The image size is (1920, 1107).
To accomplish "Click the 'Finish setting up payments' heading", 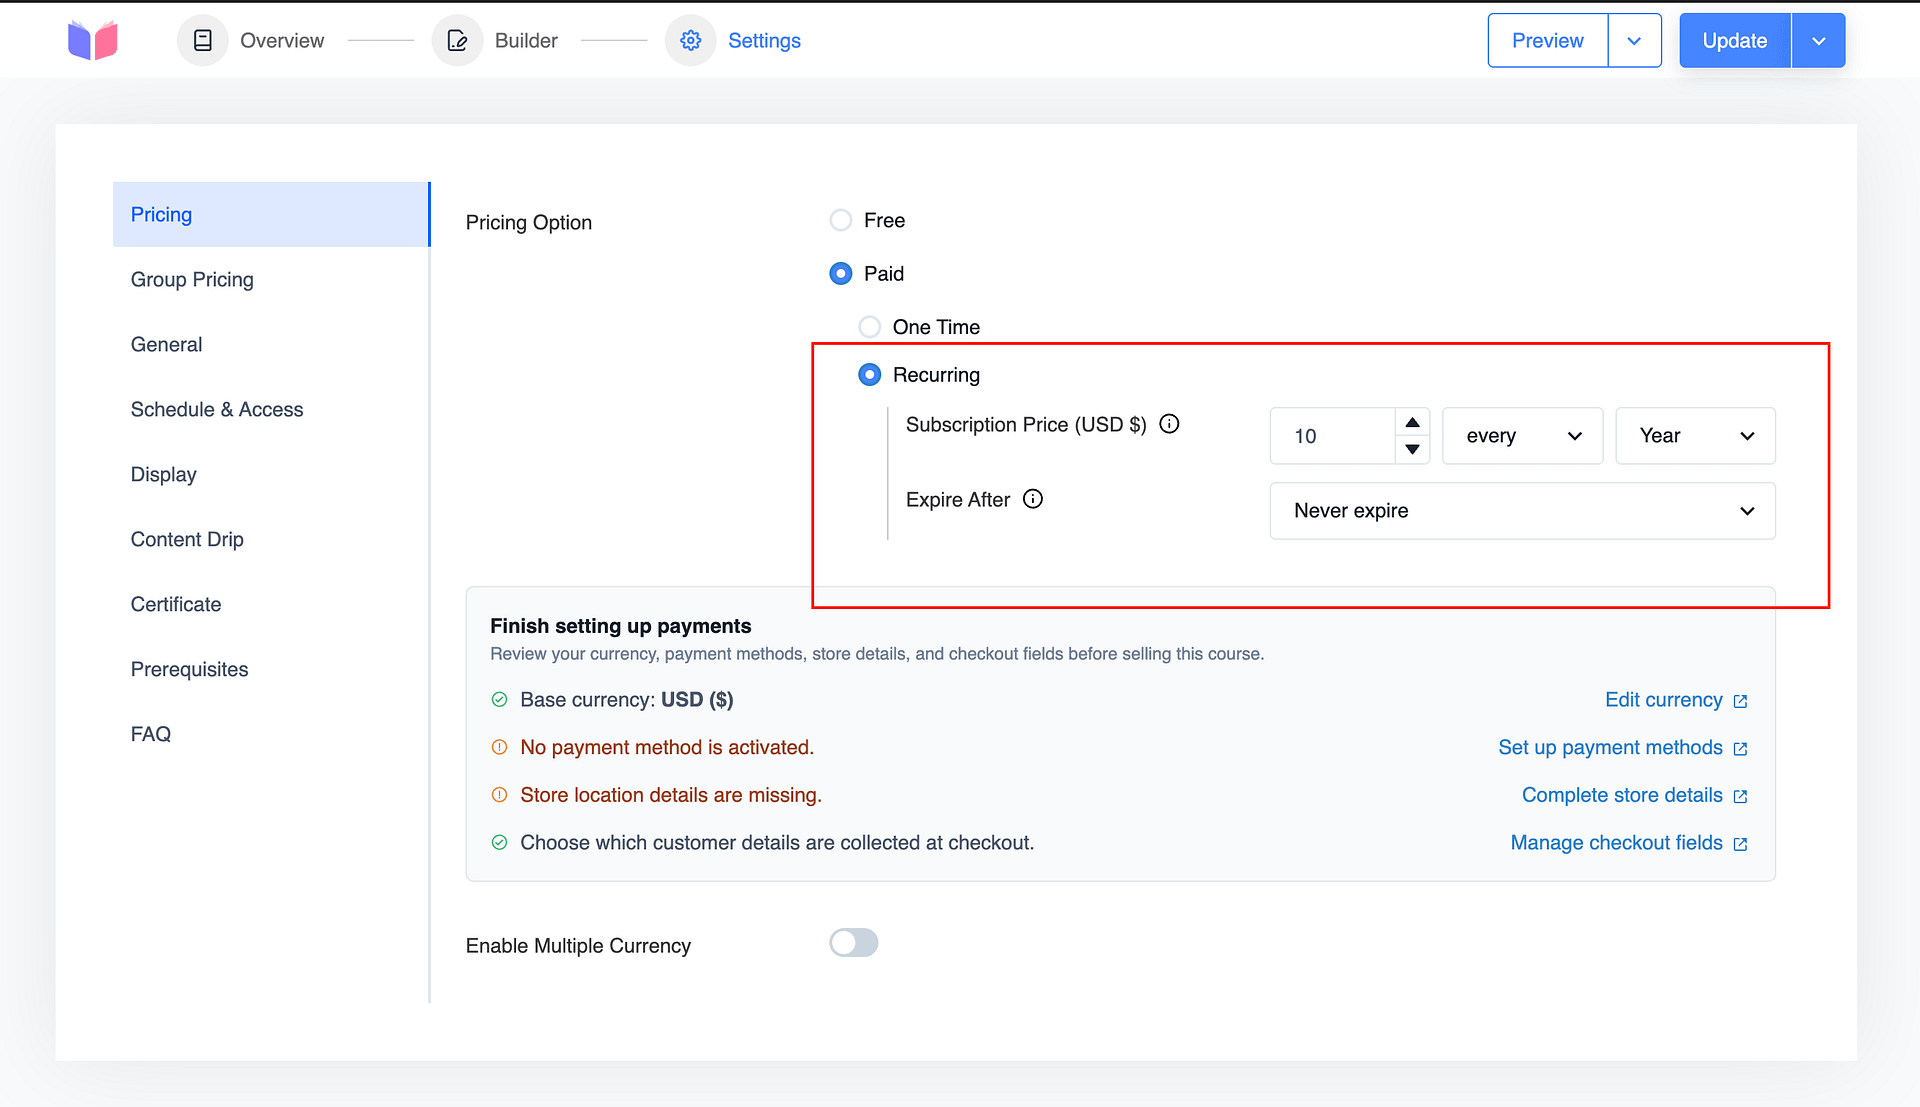I will pos(620,626).
